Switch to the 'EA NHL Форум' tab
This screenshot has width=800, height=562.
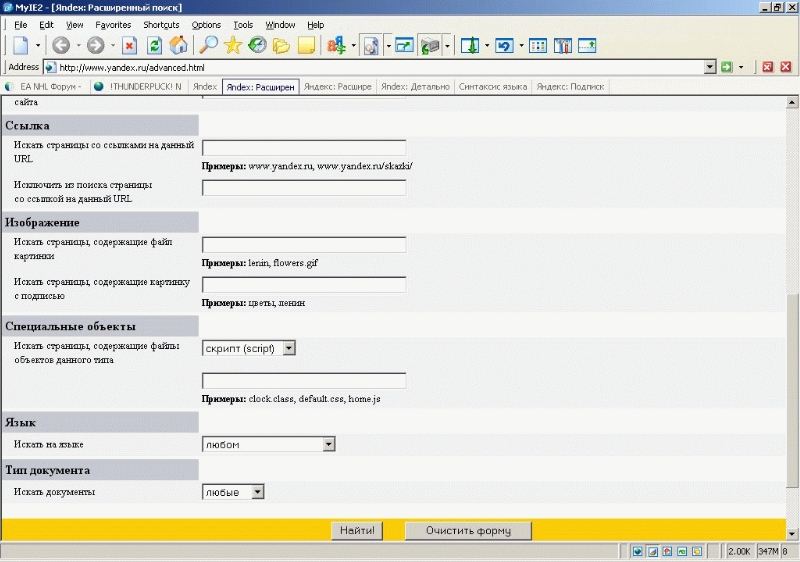click(x=45, y=87)
